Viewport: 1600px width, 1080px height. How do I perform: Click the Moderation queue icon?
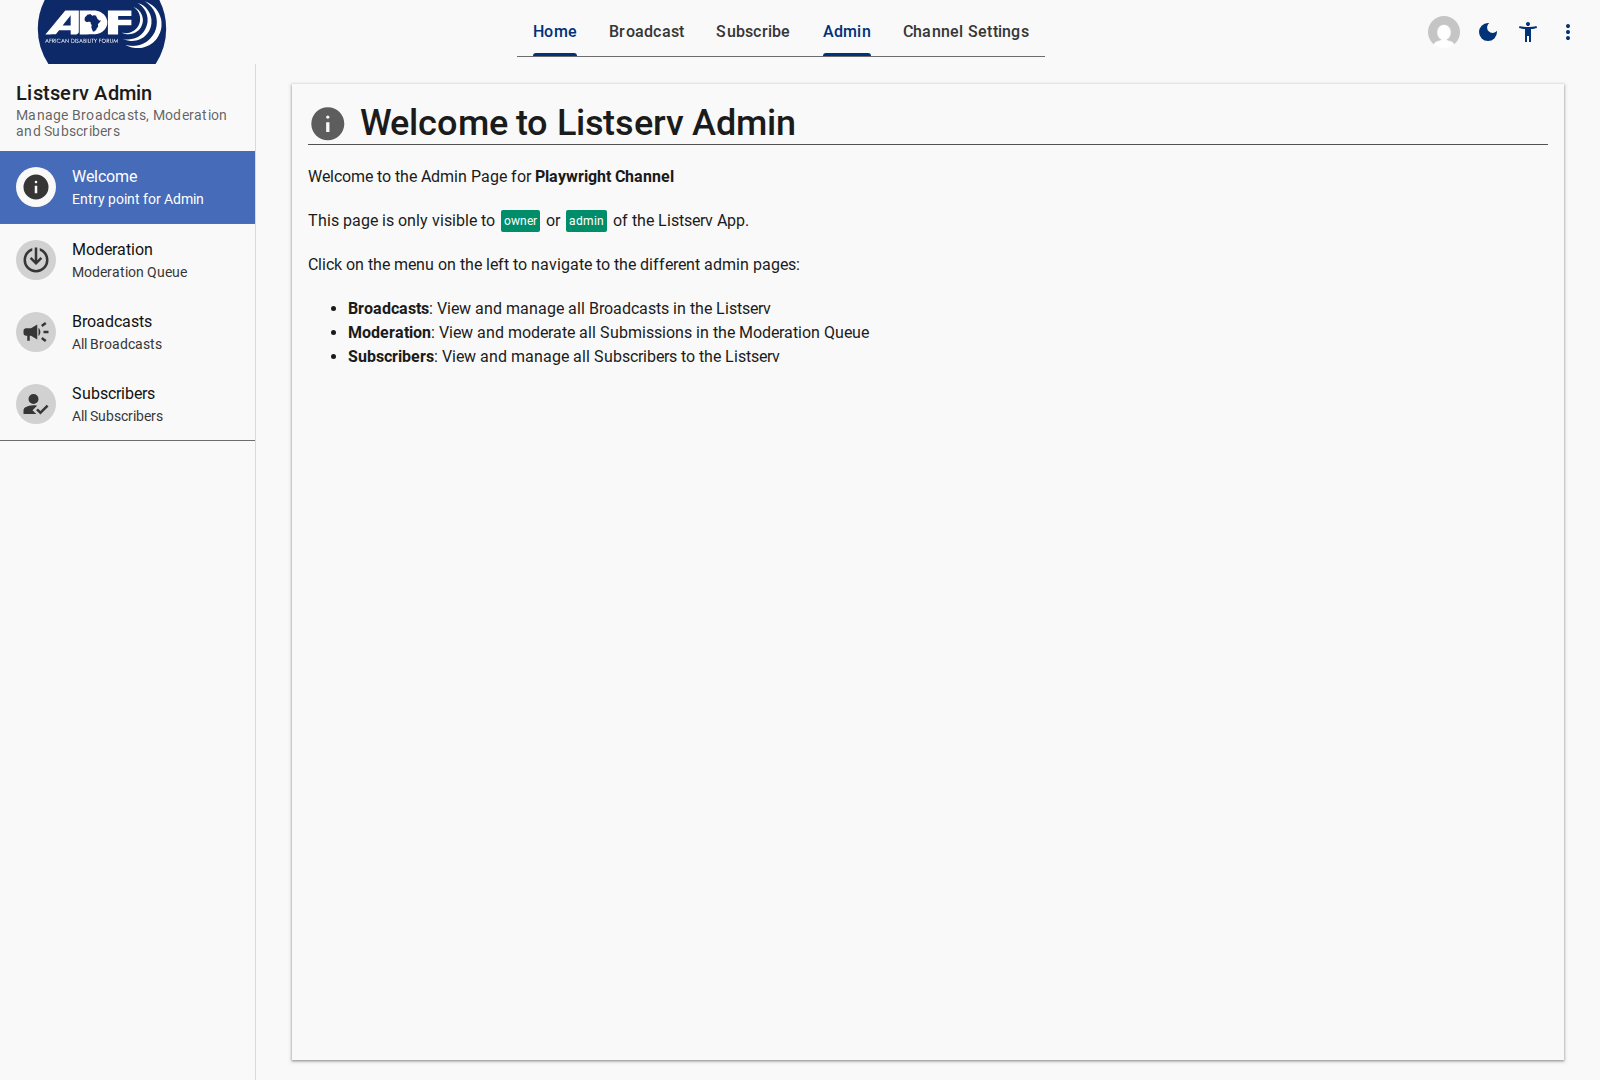click(36, 260)
